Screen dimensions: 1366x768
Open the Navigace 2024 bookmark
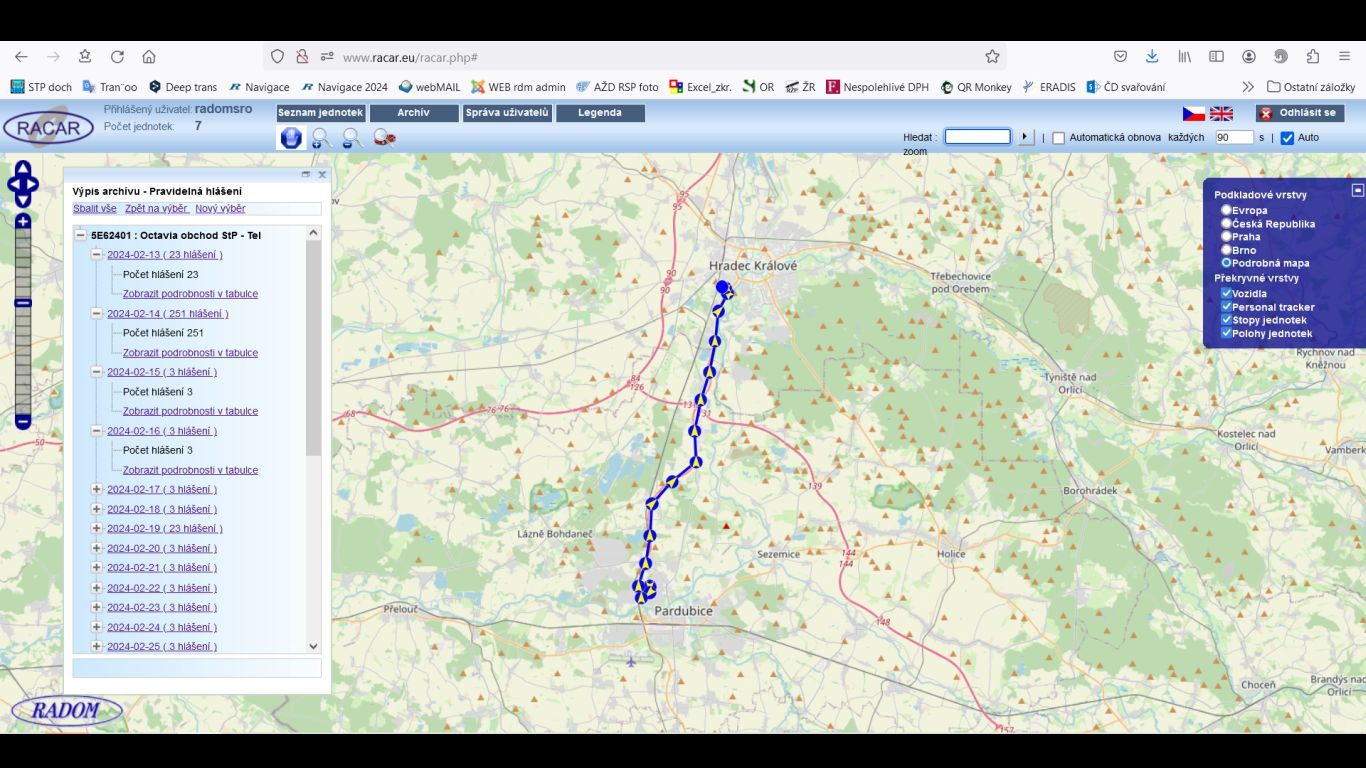pyautogui.click(x=345, y=87)
